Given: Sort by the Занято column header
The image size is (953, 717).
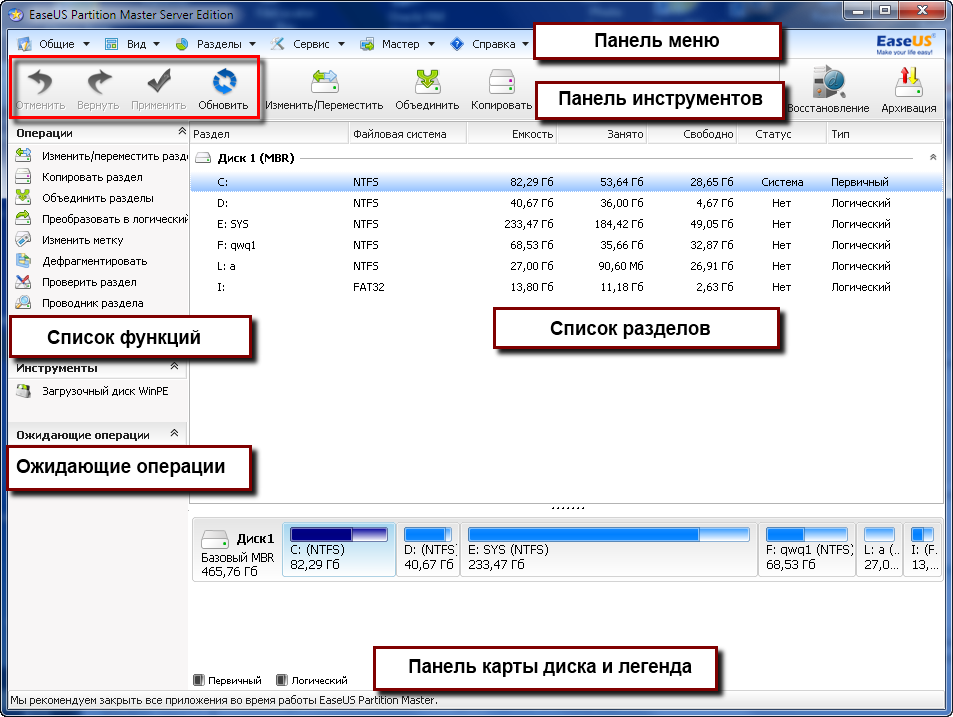Looking at the screenshot, I should (602, 134).
